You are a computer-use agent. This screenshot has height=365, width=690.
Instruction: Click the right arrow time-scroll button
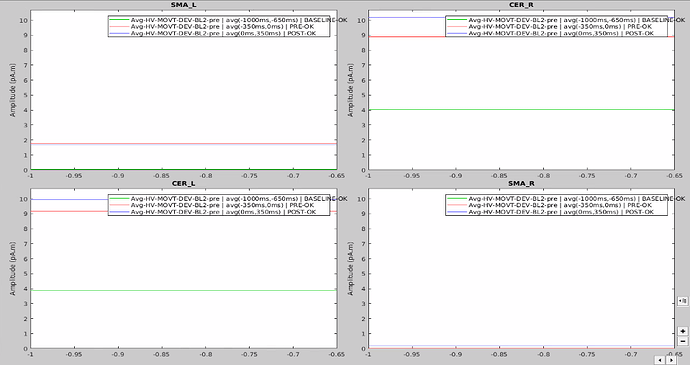click(671, 360)
